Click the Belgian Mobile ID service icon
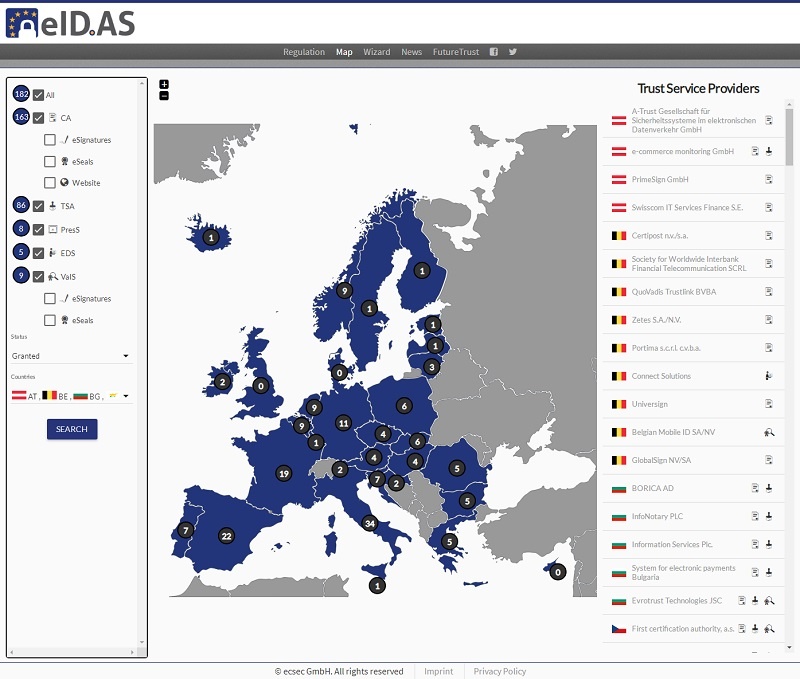Screen dimensions: 800x679 [769, 432]
